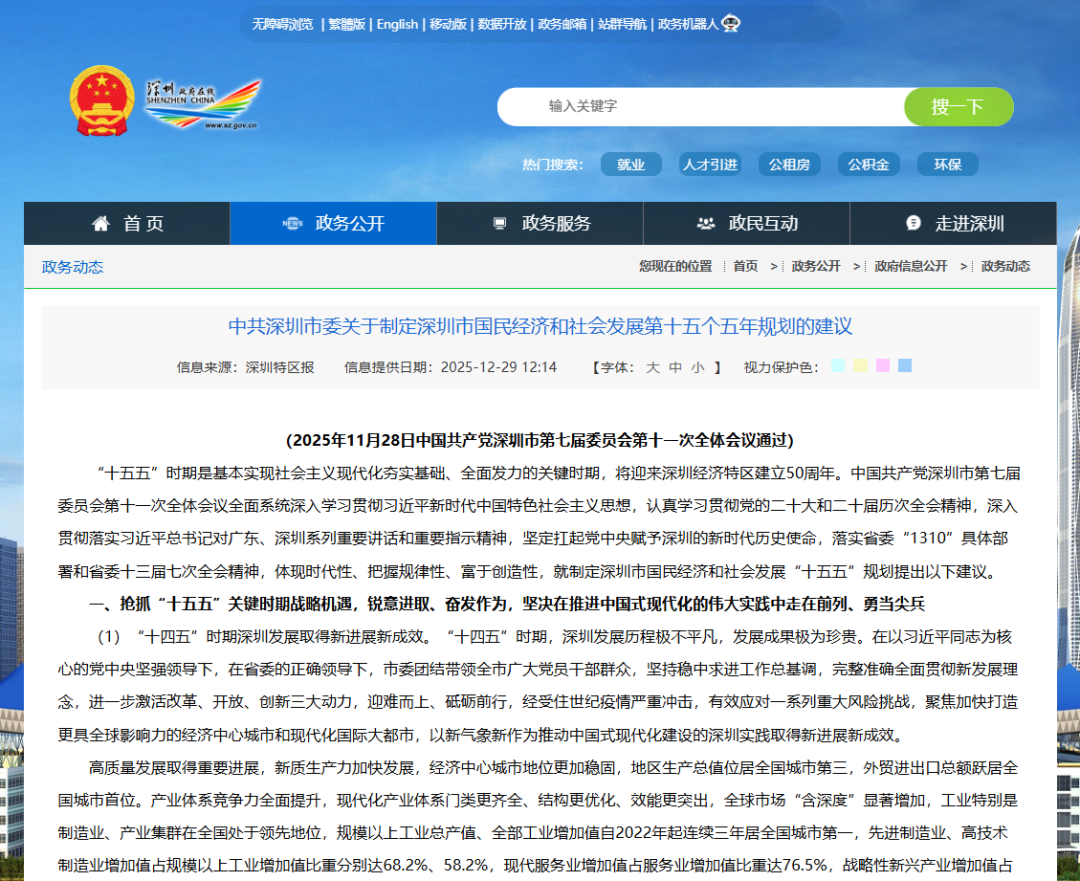This screenshot has width=1080, height=881.
Task: Set font size to 大
Action: [653, 367]
